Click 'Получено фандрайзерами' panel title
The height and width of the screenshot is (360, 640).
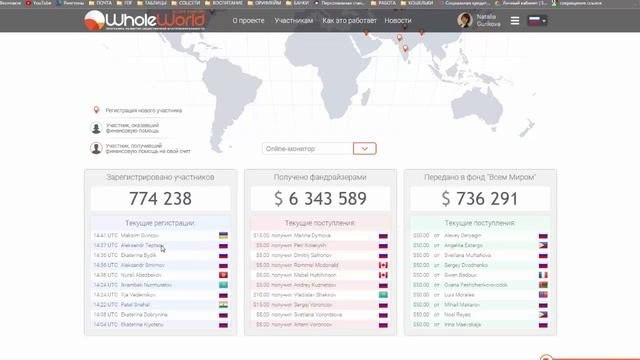320,177
